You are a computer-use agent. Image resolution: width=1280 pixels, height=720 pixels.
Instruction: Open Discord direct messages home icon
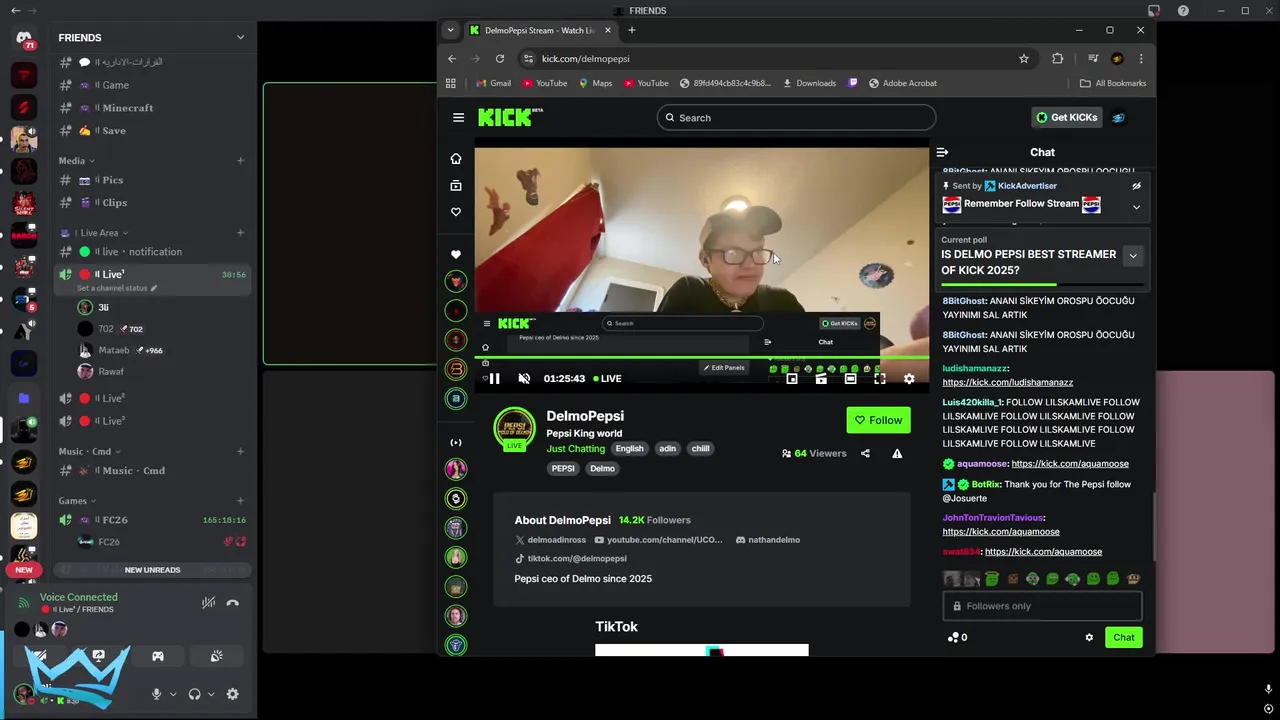coord(24,39)
